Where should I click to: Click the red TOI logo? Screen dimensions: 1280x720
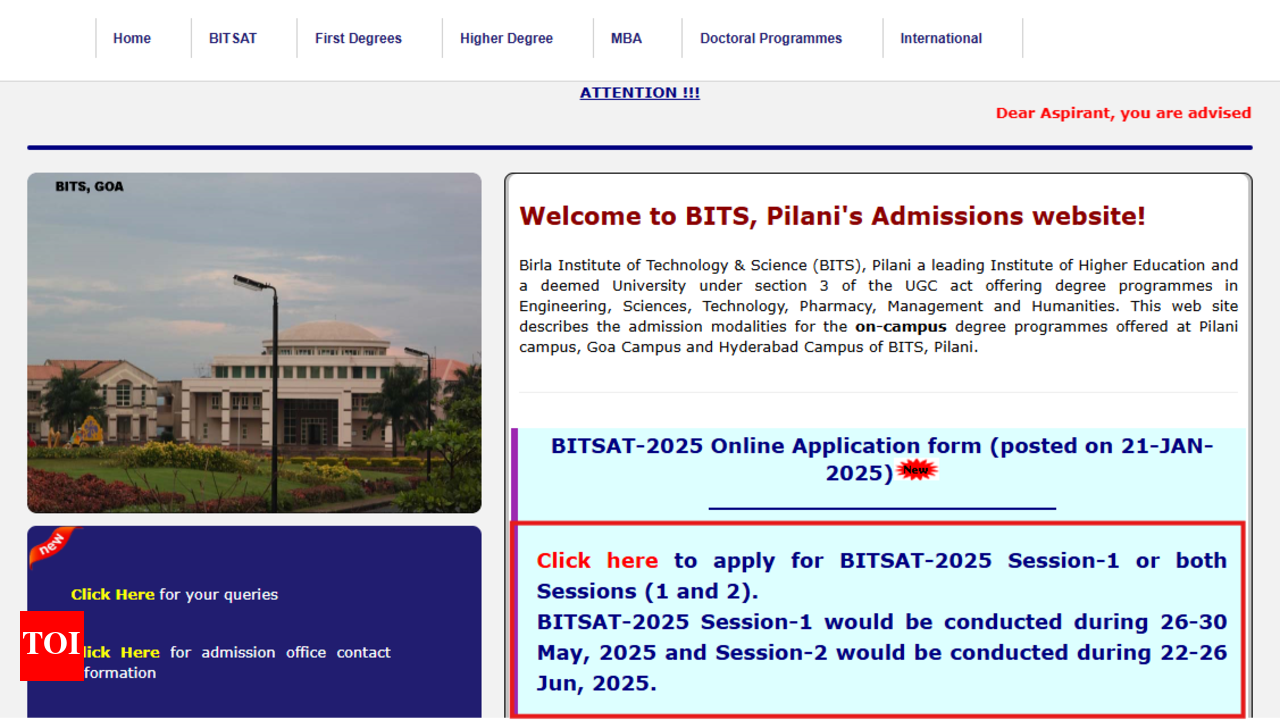pyautogui.click(x=52, y=644)
